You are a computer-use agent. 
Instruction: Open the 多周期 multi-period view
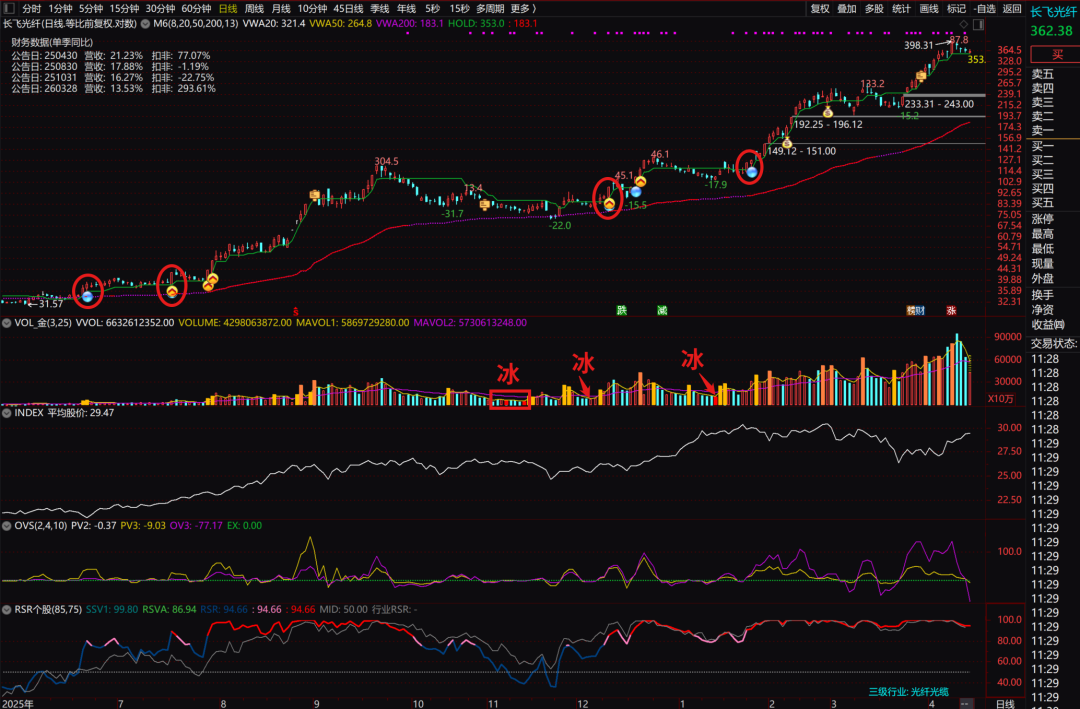pyautogui.click(x=490, y=8)
